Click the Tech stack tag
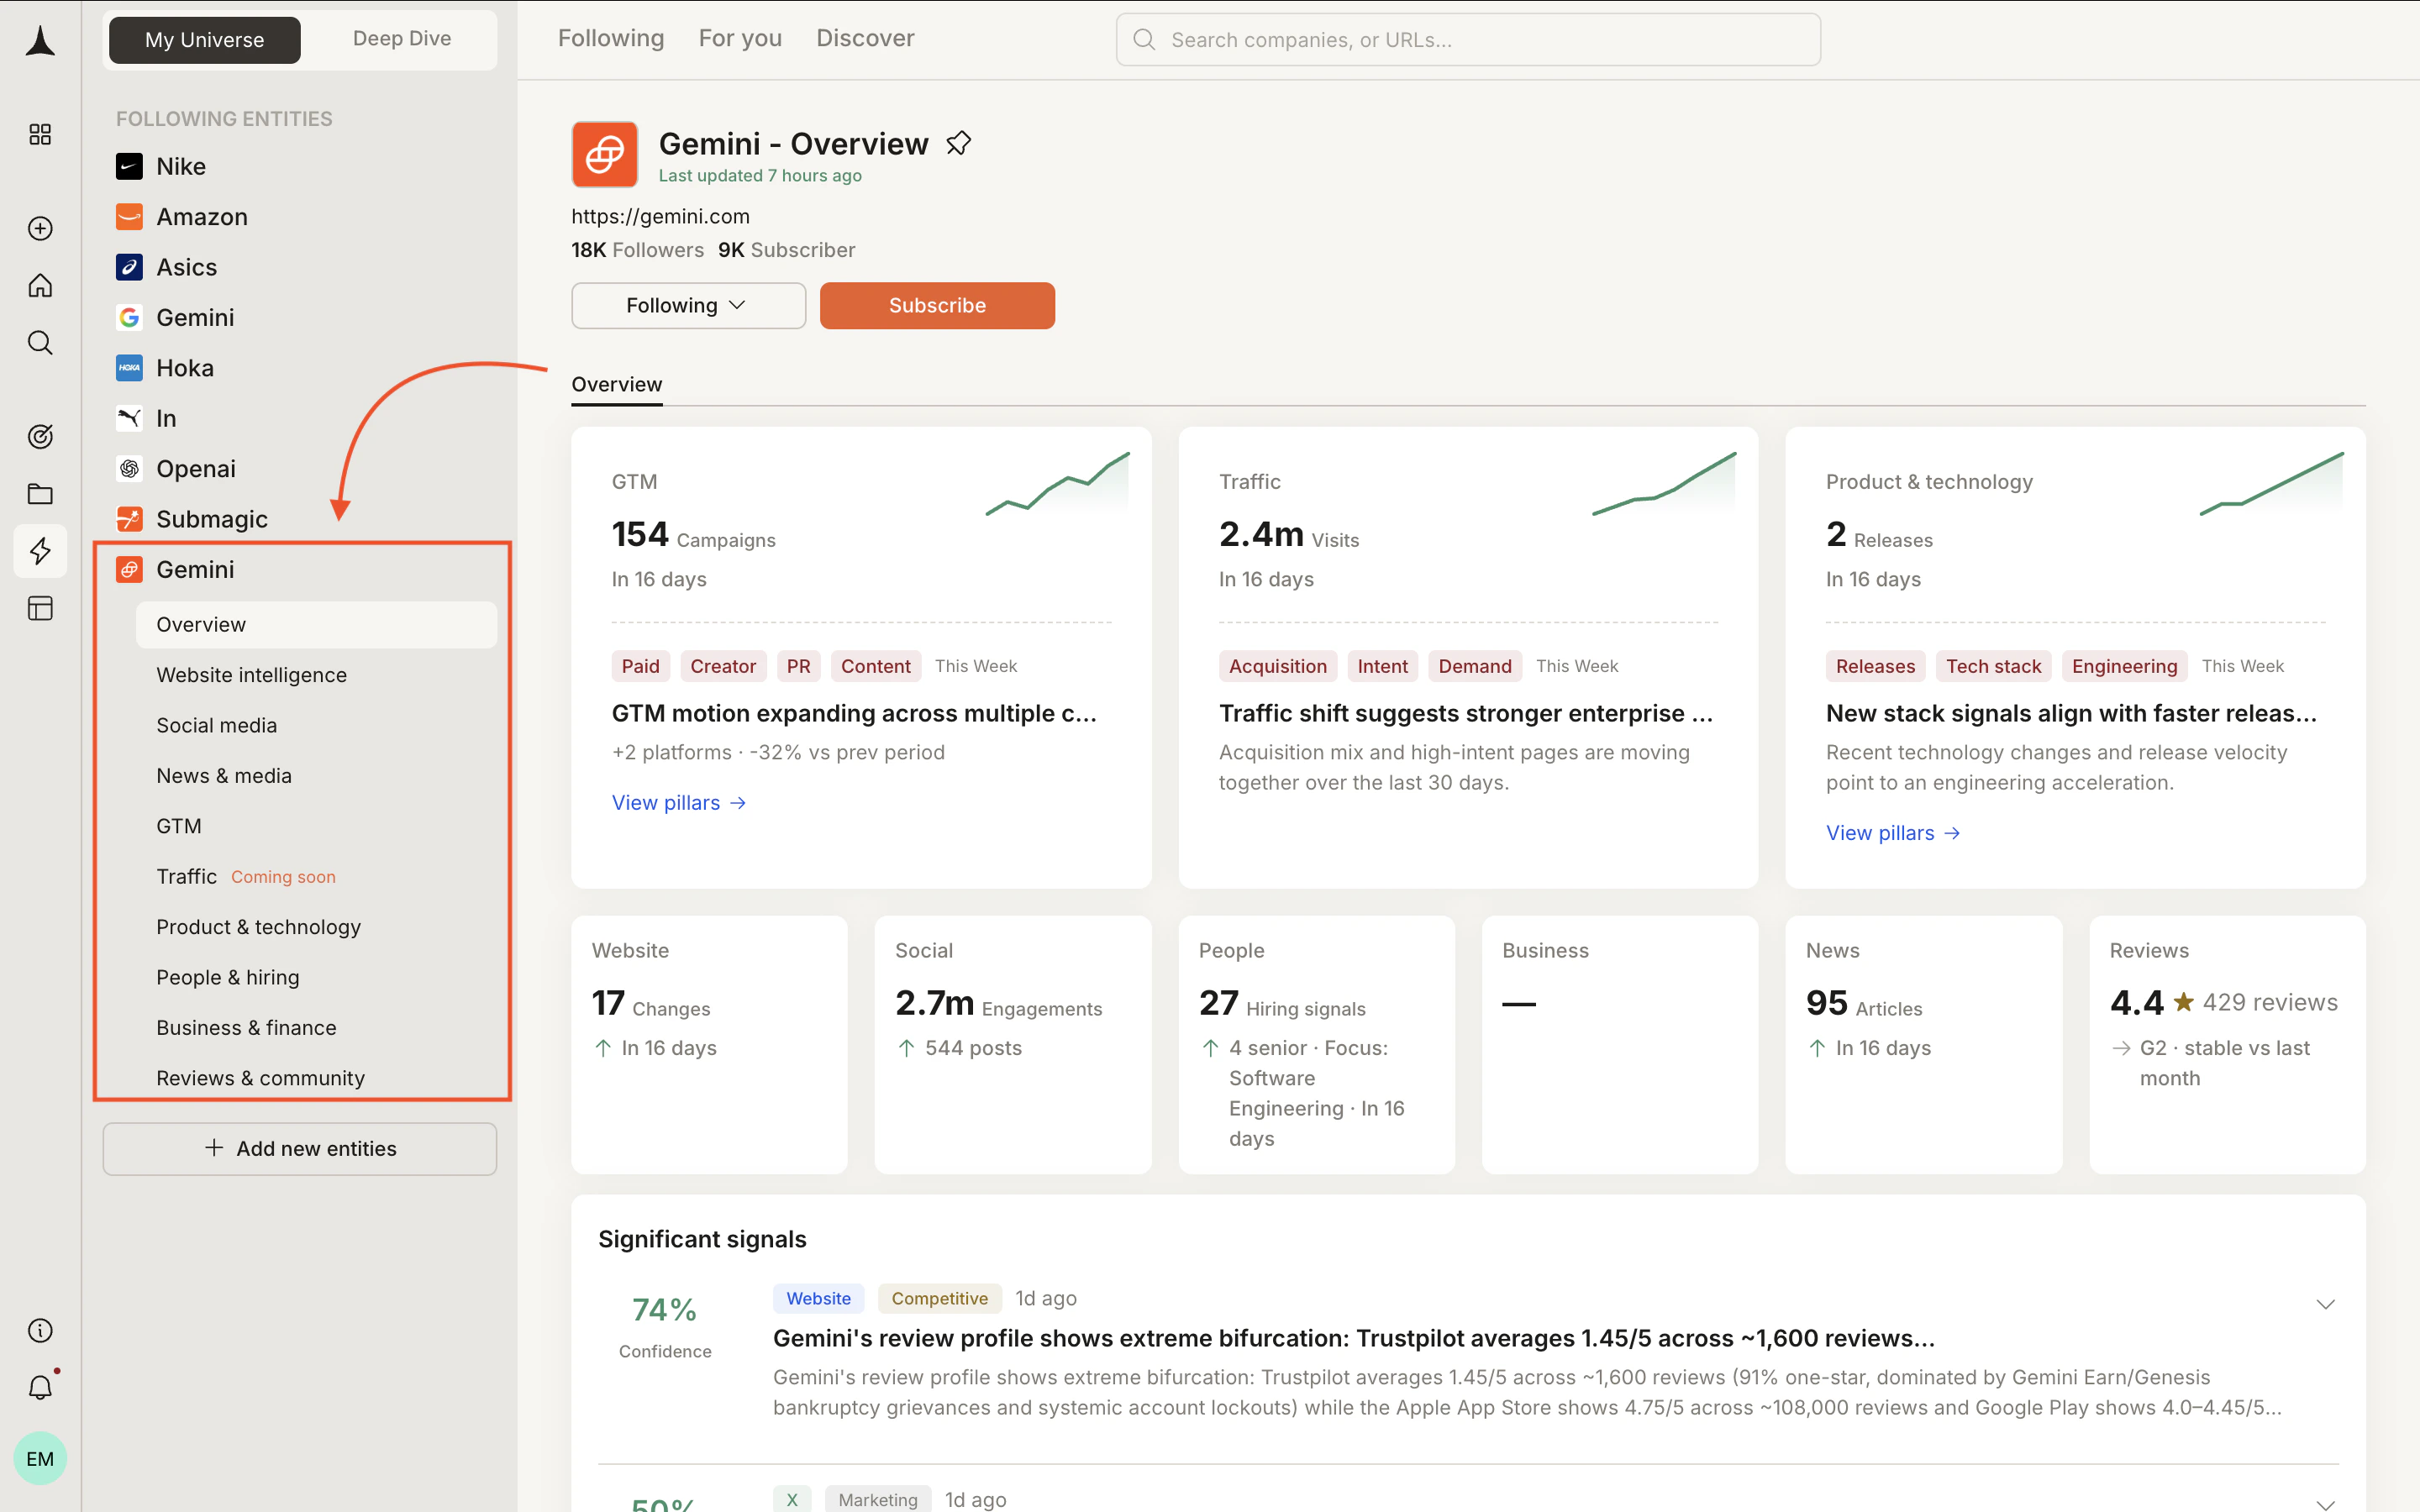Screen dimensions: 2420x1512 [x=1993, y=667]
